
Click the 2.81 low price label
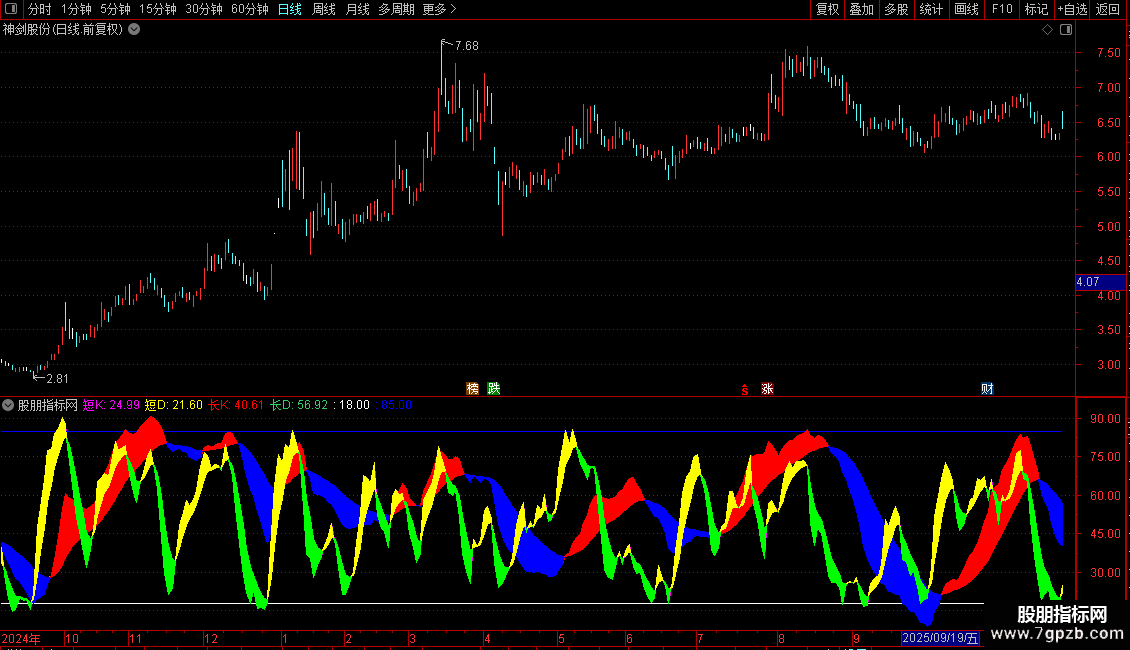click(x=57, y=378)
